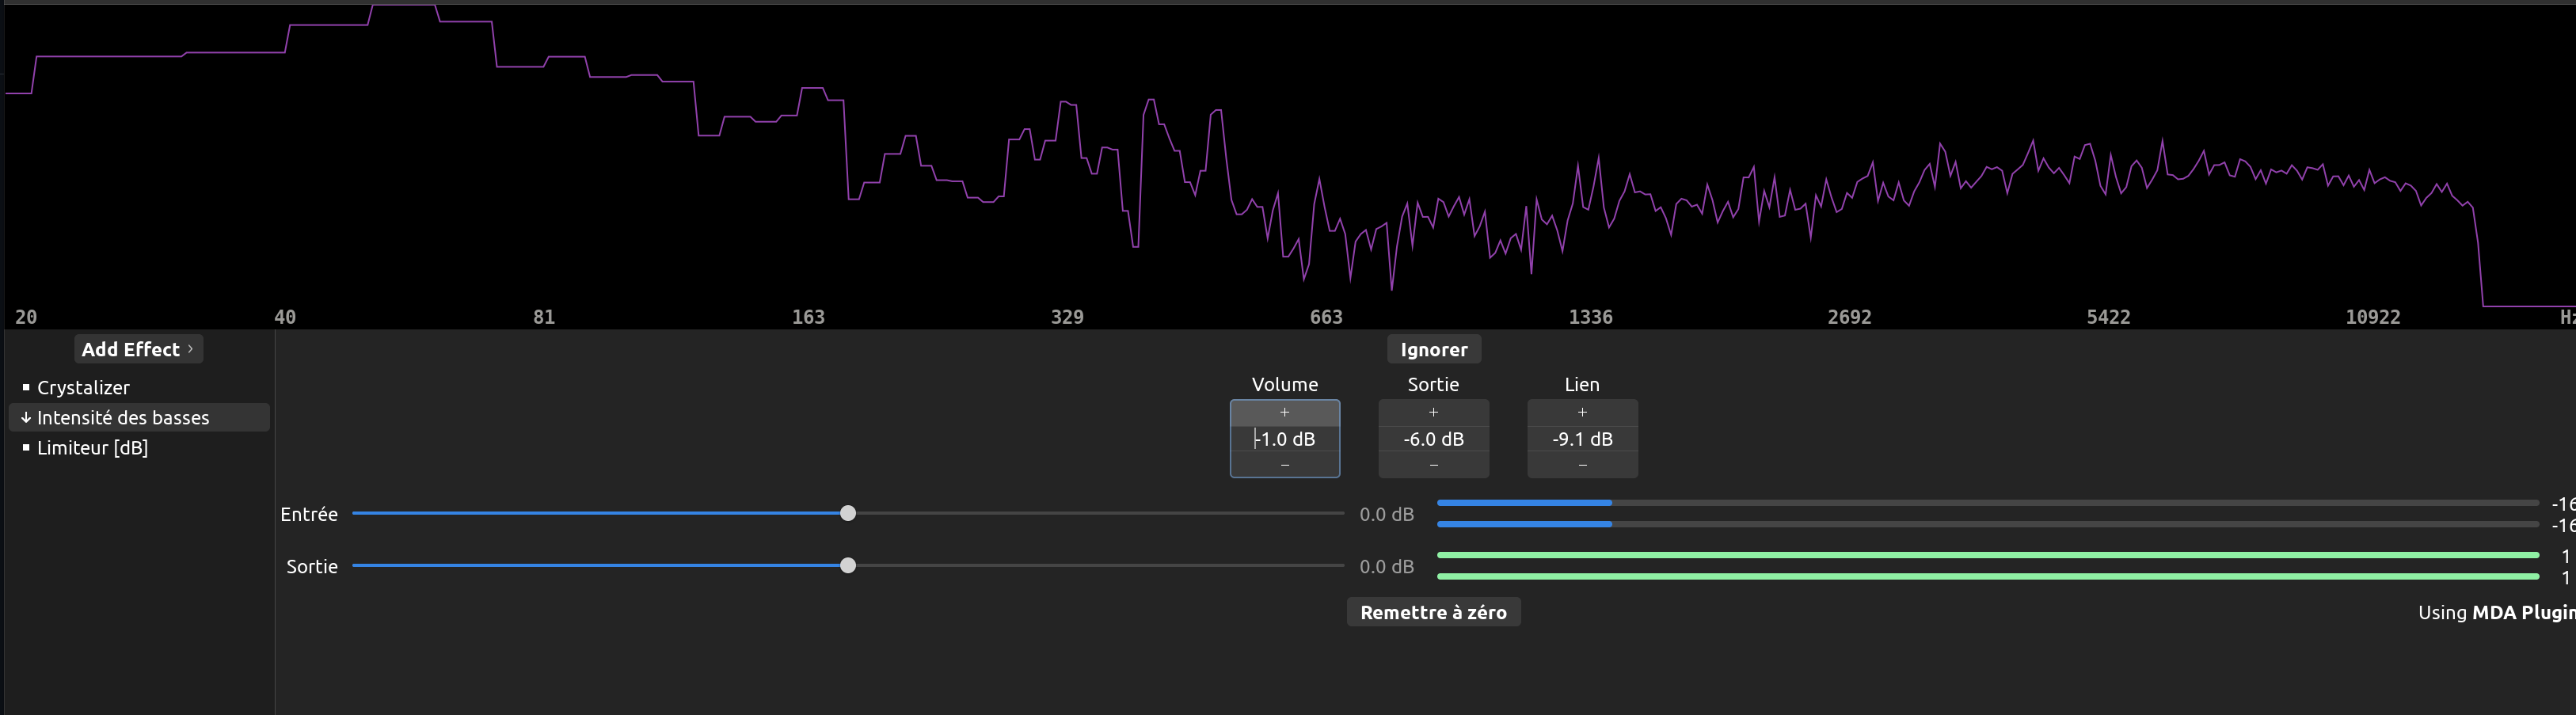This screenshot has width=2576, height=715.
Task: Reset settings with Remettre à zéro
Action: click(1433, 611)
